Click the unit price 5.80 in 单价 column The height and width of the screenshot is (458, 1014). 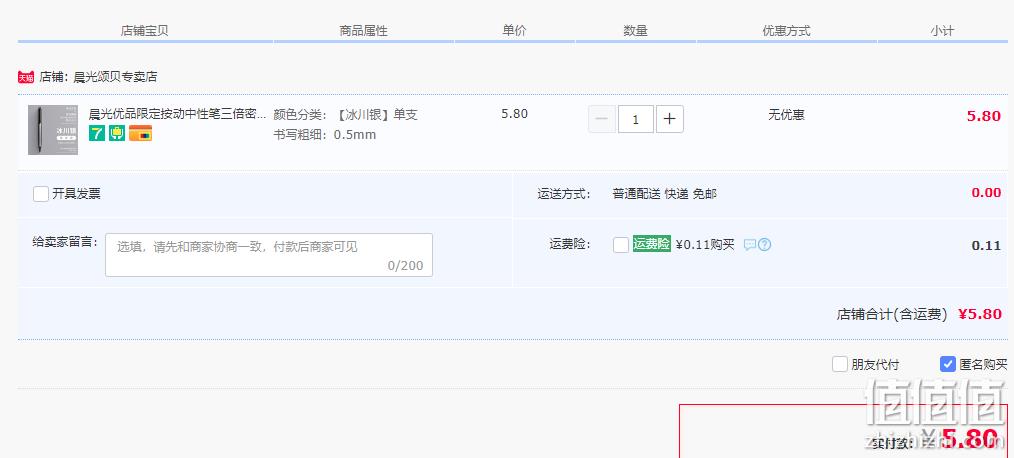(x=515, y=114)
